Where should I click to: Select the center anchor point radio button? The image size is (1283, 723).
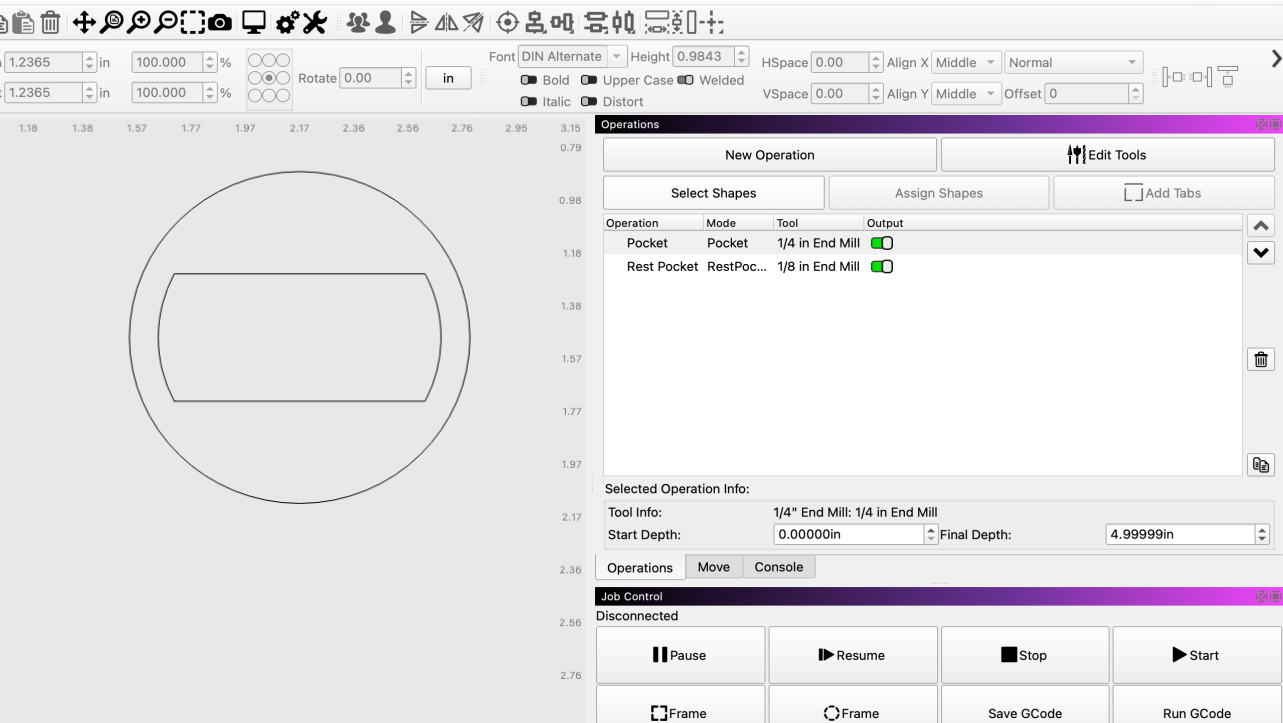click(269, 78)
